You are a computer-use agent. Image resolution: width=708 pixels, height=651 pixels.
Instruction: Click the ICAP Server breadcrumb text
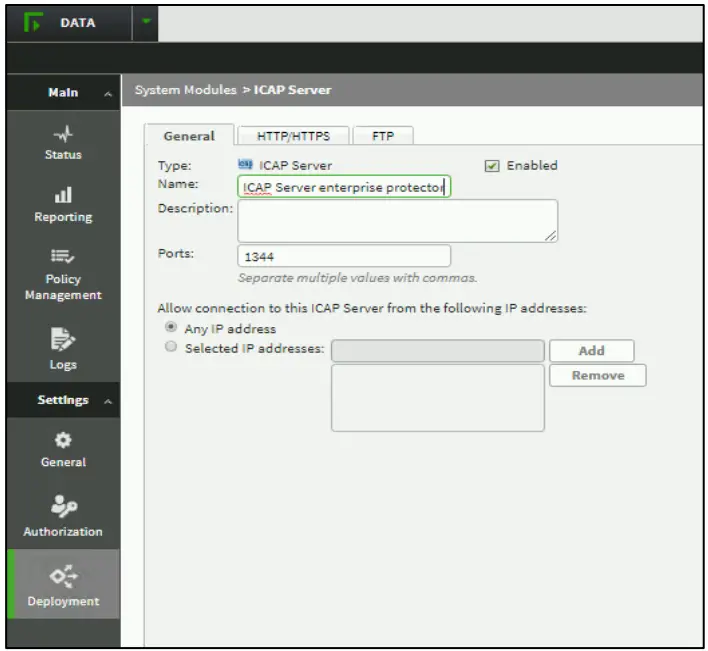pos(293,90)
